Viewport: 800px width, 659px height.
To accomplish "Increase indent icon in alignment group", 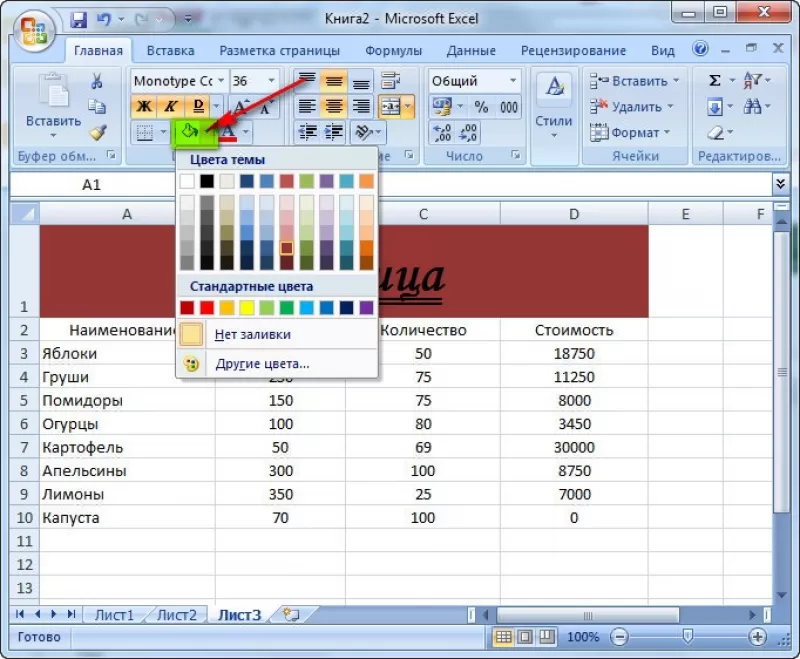I will [x=334, y=132].
